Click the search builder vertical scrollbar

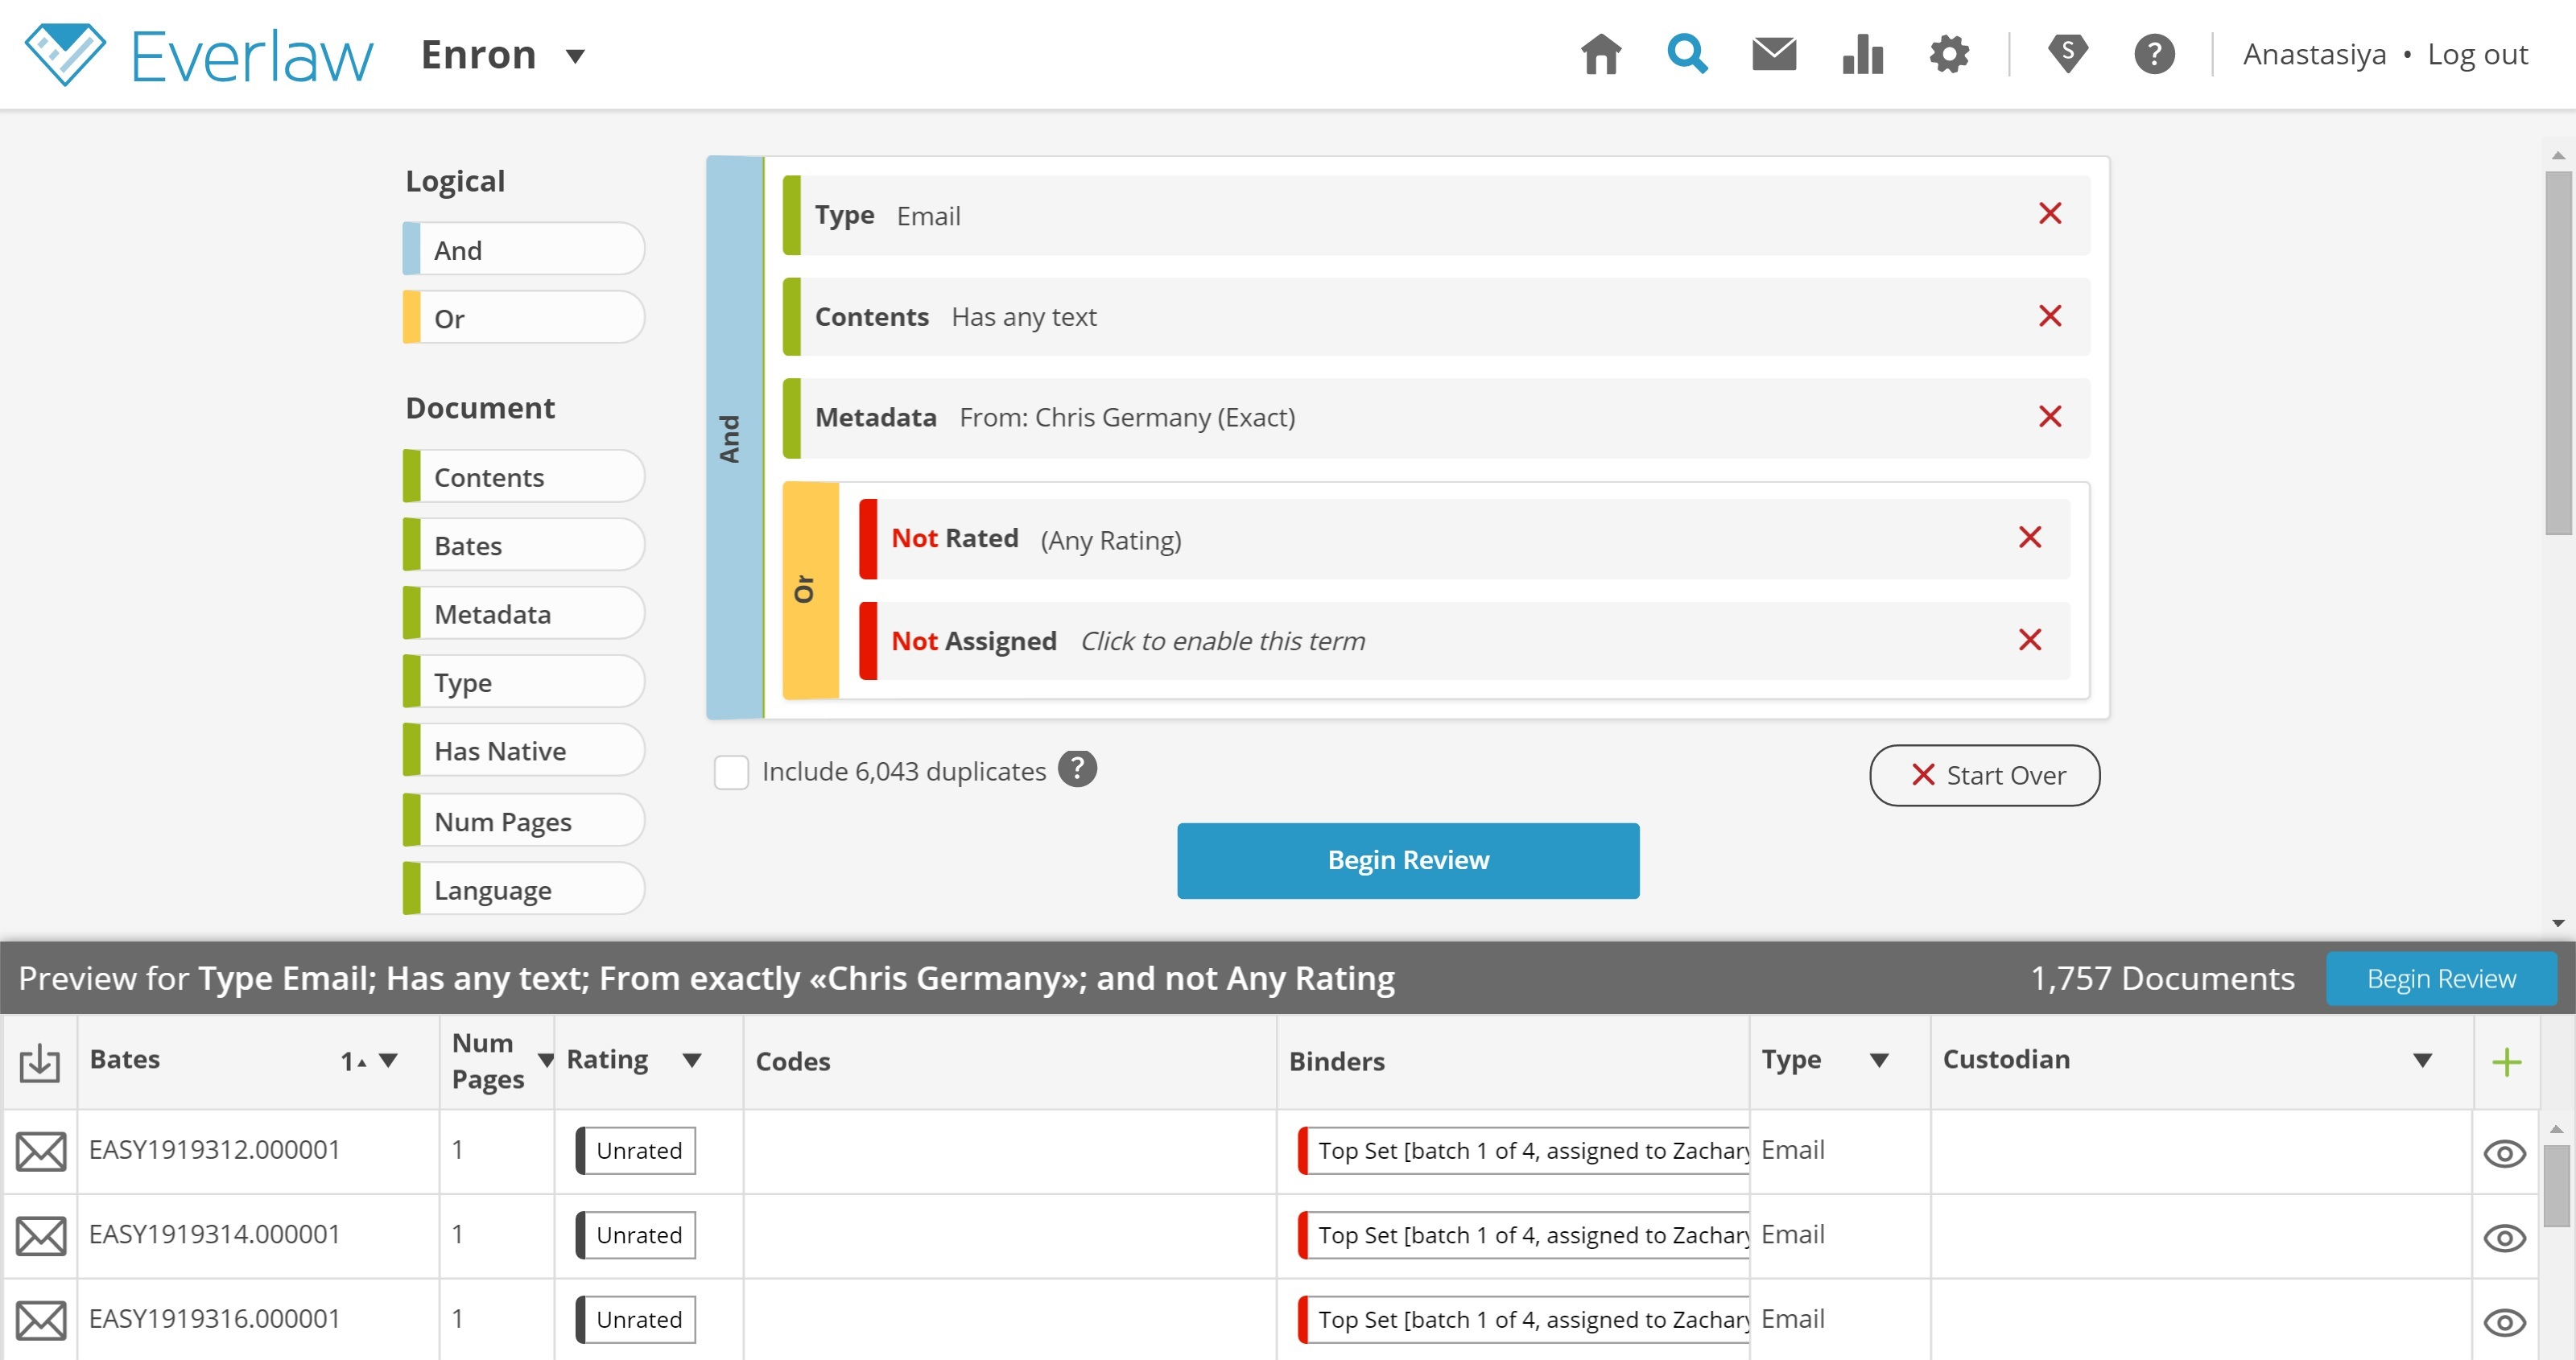pos(2557,352)
